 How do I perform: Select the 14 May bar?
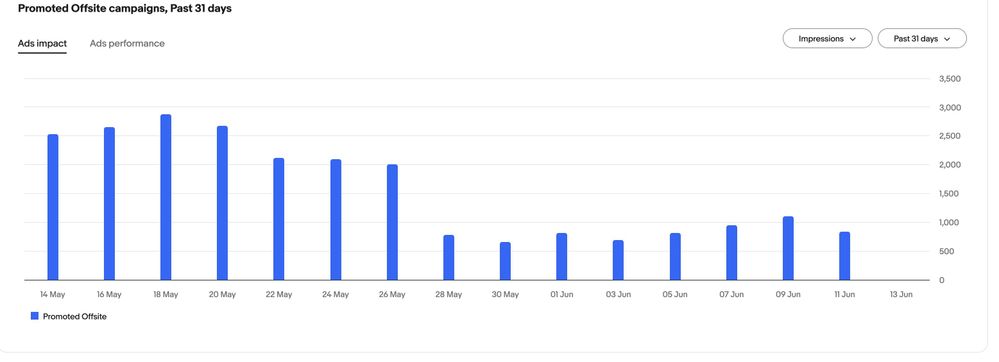click(x=53, y=207)
